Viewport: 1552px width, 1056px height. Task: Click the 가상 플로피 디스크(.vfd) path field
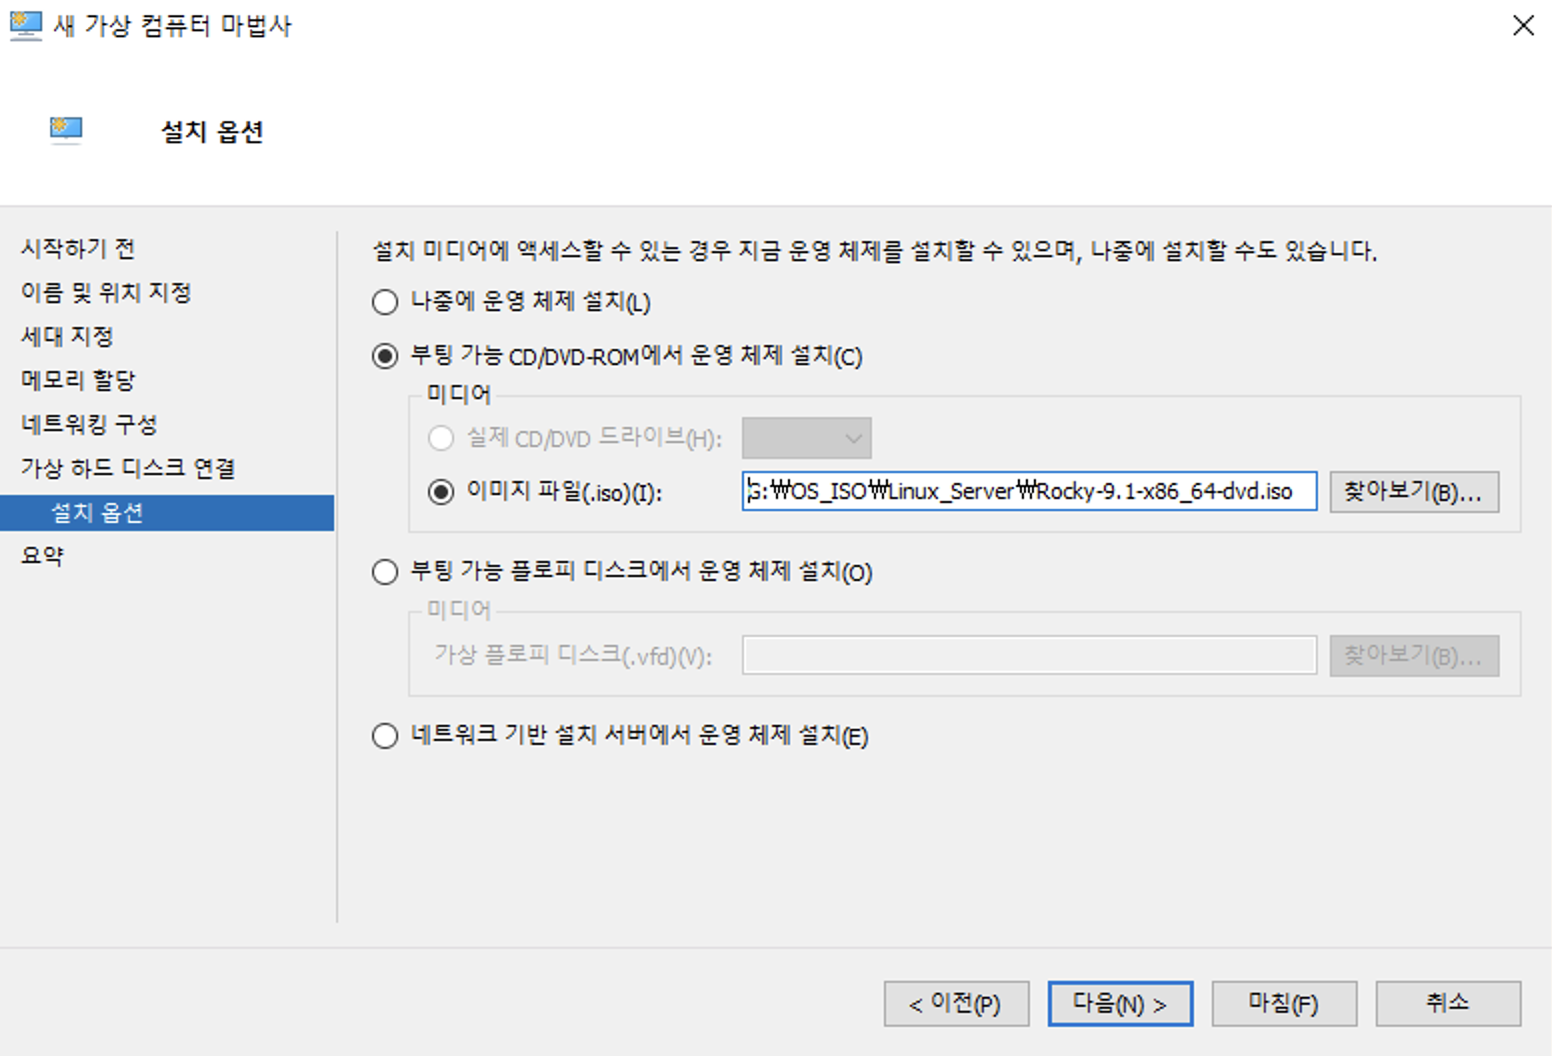tap(1029, 655)
